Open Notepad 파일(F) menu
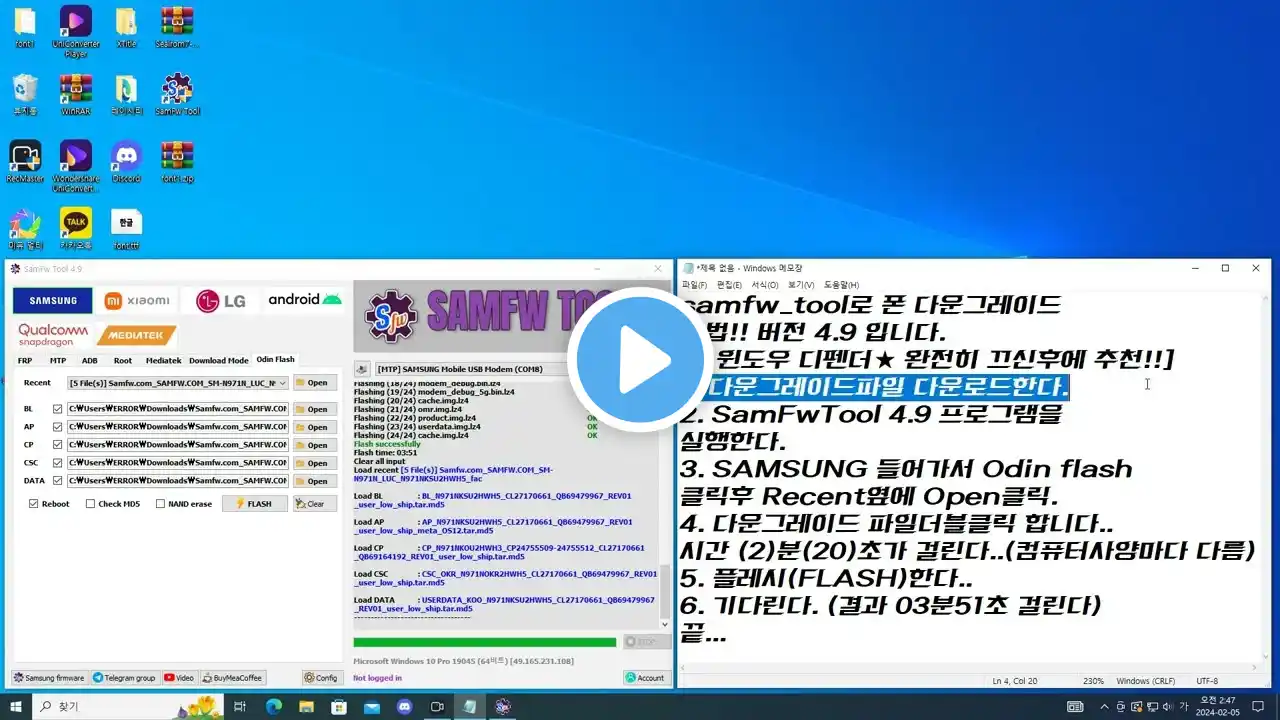 (694, 285)
